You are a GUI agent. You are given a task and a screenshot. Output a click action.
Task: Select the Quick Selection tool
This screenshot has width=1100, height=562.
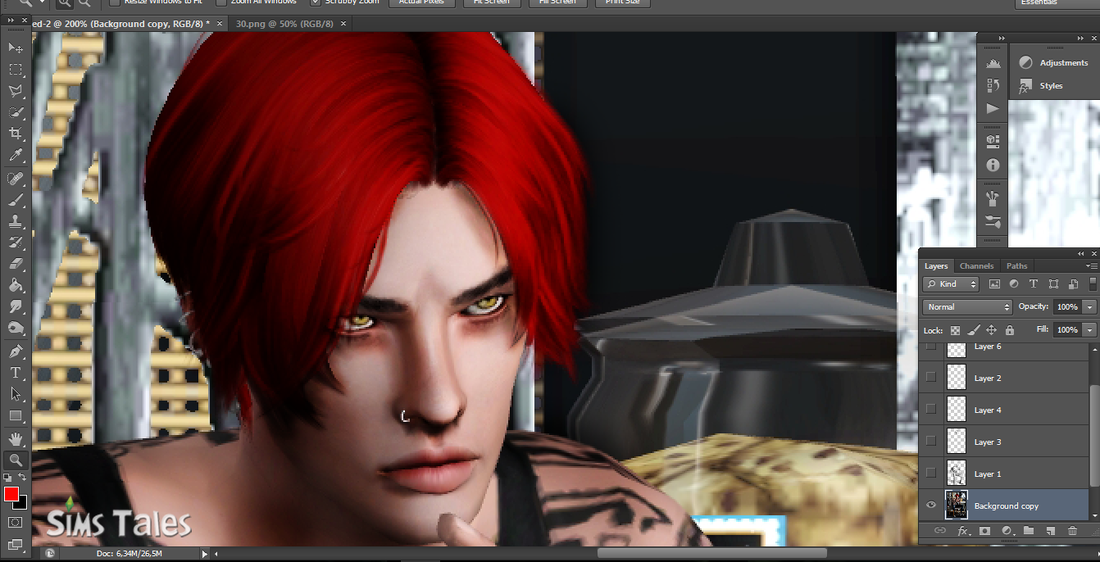[x=15, y=112]
